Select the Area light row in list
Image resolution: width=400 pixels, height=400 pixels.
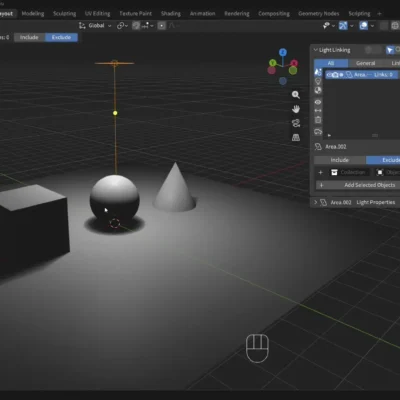coord(362,75)
